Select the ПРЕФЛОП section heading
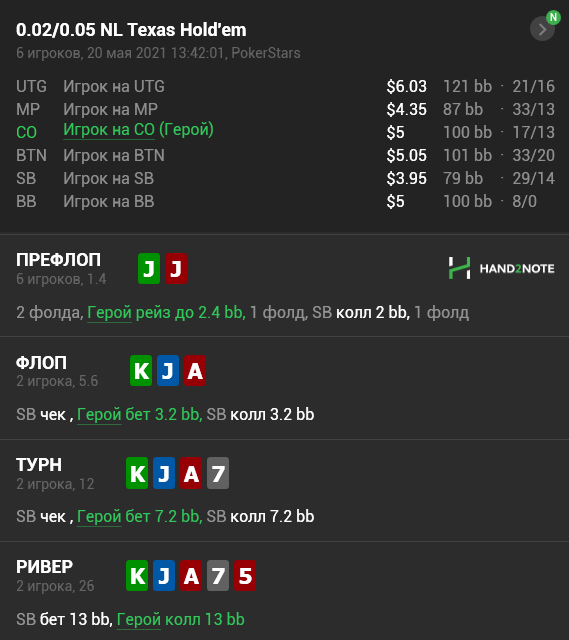This screenshot has height=640, width=569. coord(58,260)
